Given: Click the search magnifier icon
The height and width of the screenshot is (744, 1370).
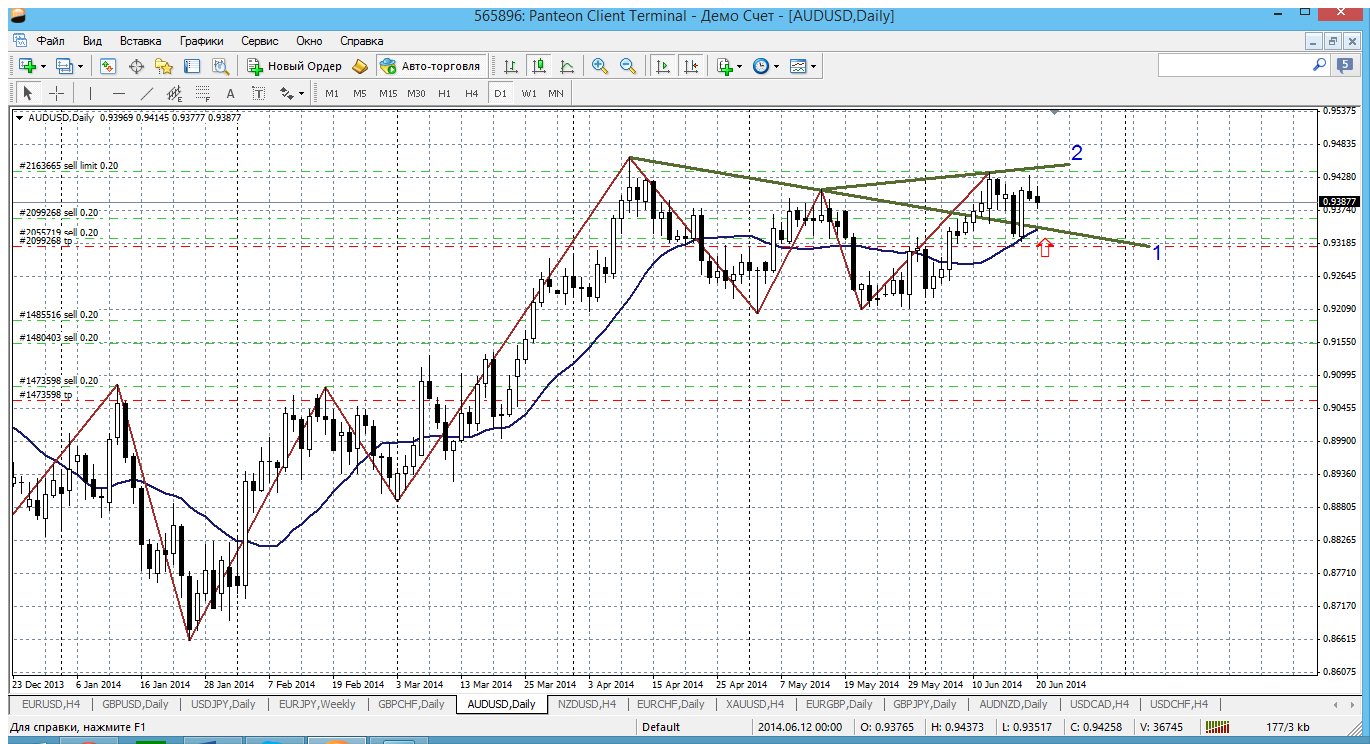Looking at the screenshot, I should [x=1320, y=65].
